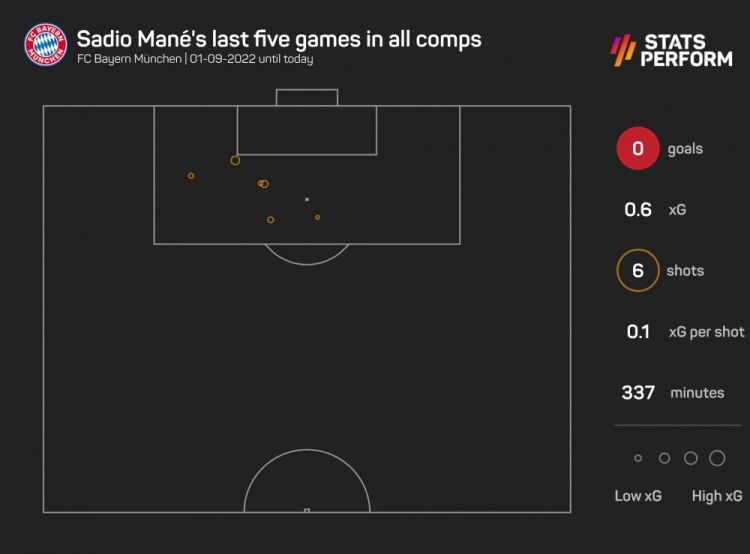Click the smallest low-xG legend circle
This screenshot has height=554, width=750.
tap(638, 458)
